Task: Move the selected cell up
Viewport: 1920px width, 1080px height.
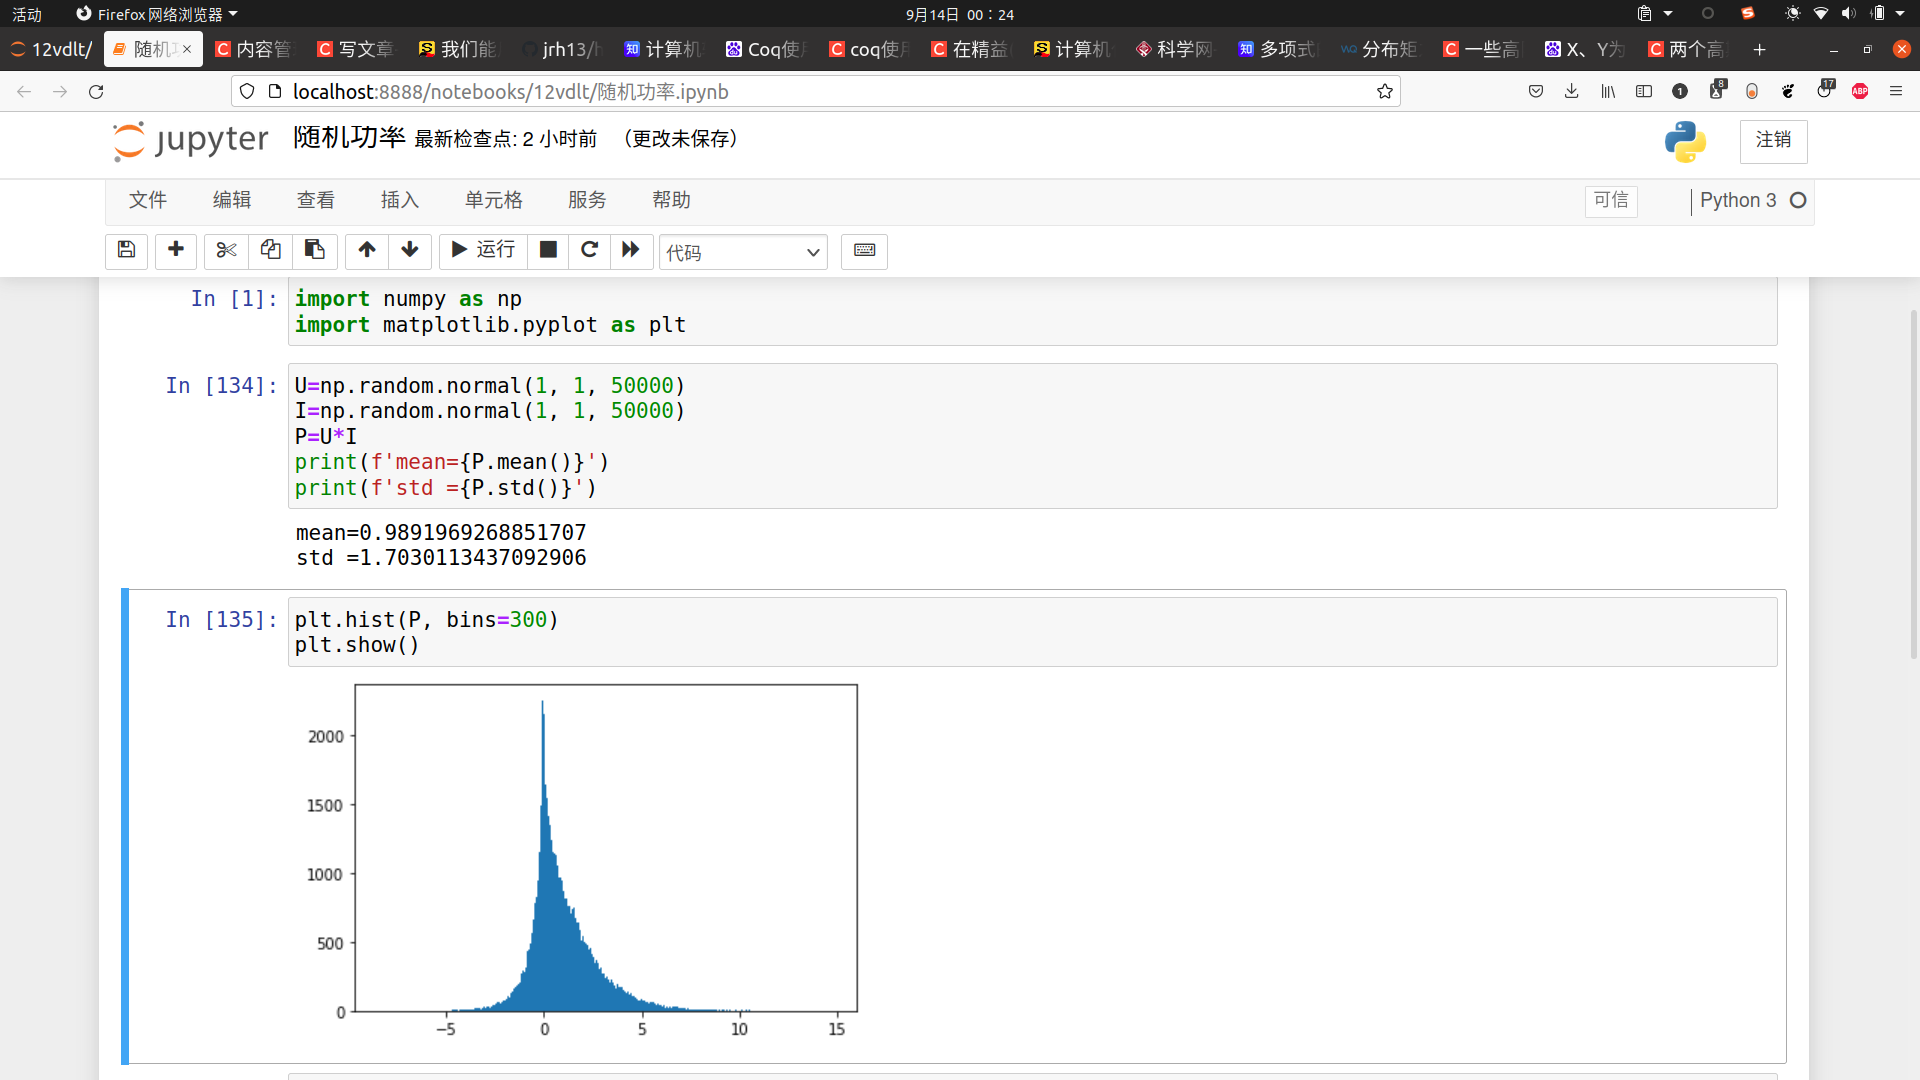Action: pos(367,250)
